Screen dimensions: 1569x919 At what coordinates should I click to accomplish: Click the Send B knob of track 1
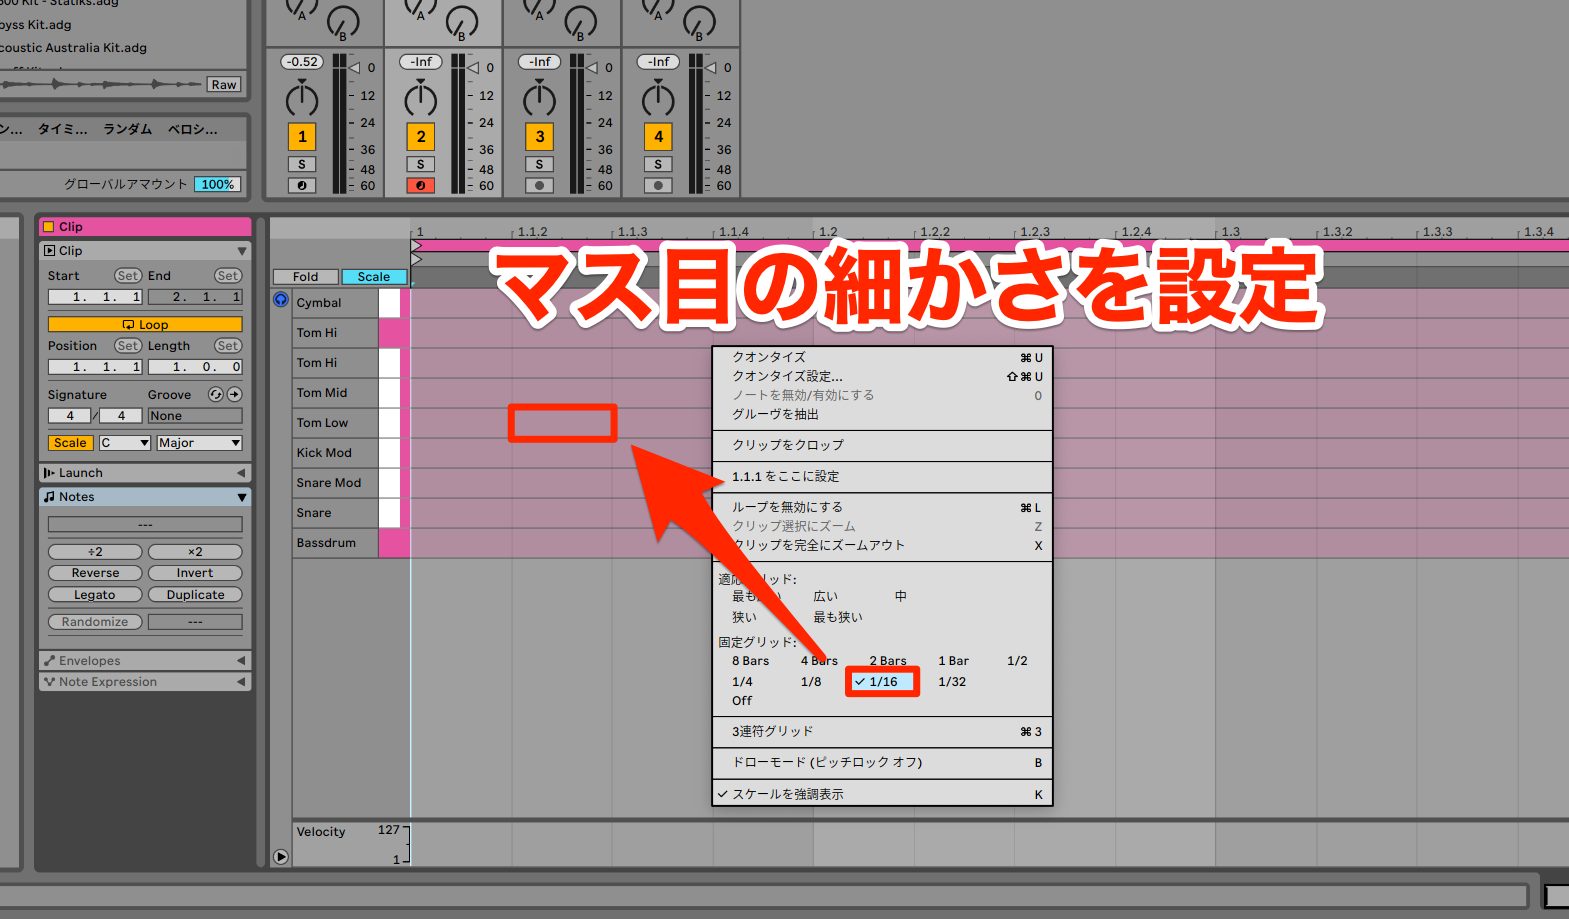point(343,20)
